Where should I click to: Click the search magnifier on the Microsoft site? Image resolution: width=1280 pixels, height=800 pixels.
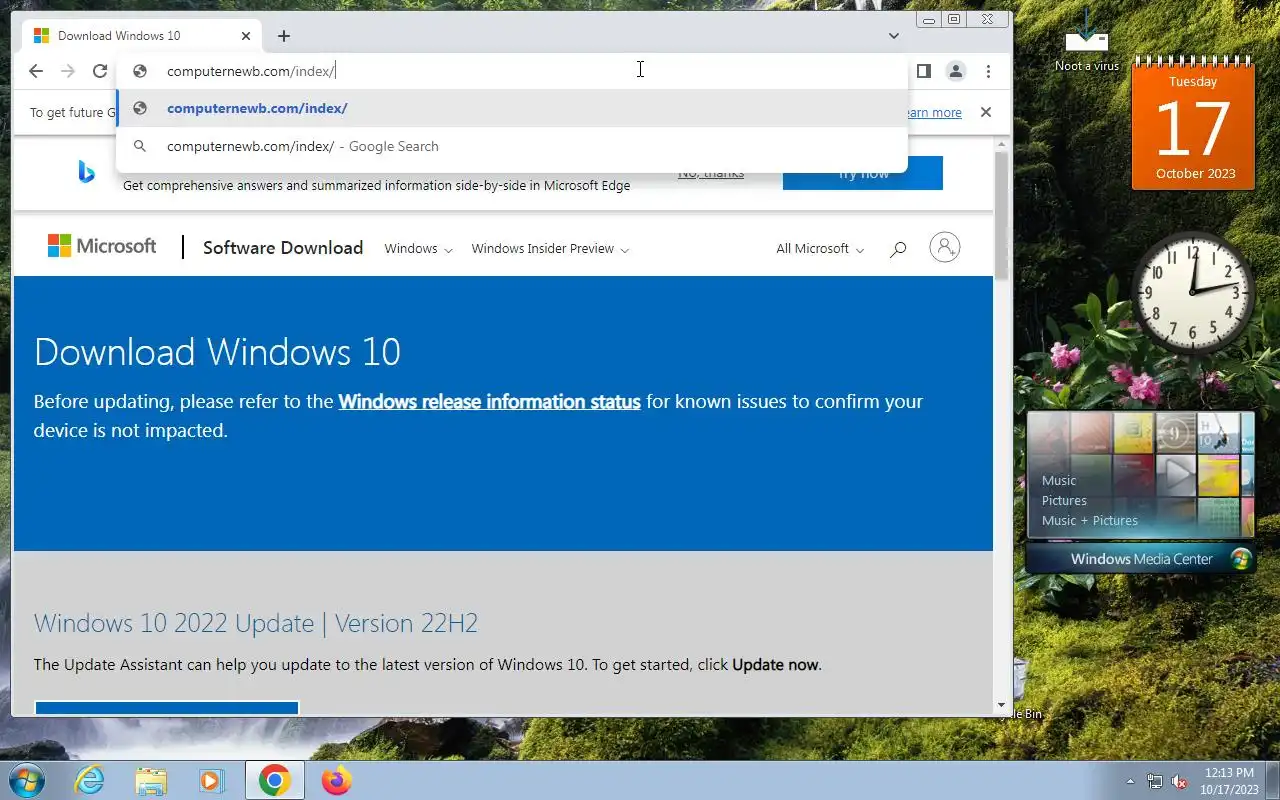pos(898,248)
